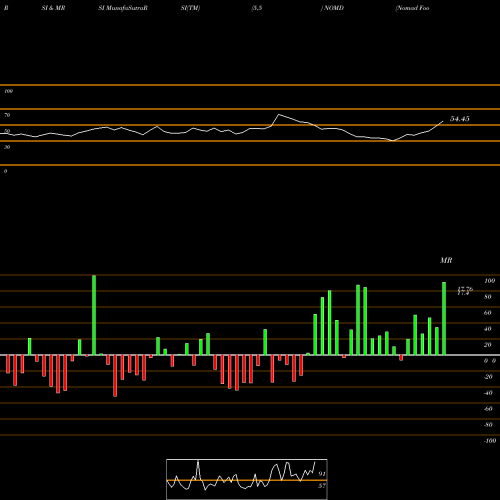The image size is (500, 500).
Task: Click the current RSI value 54.45 label
Action: click(460, 119)
